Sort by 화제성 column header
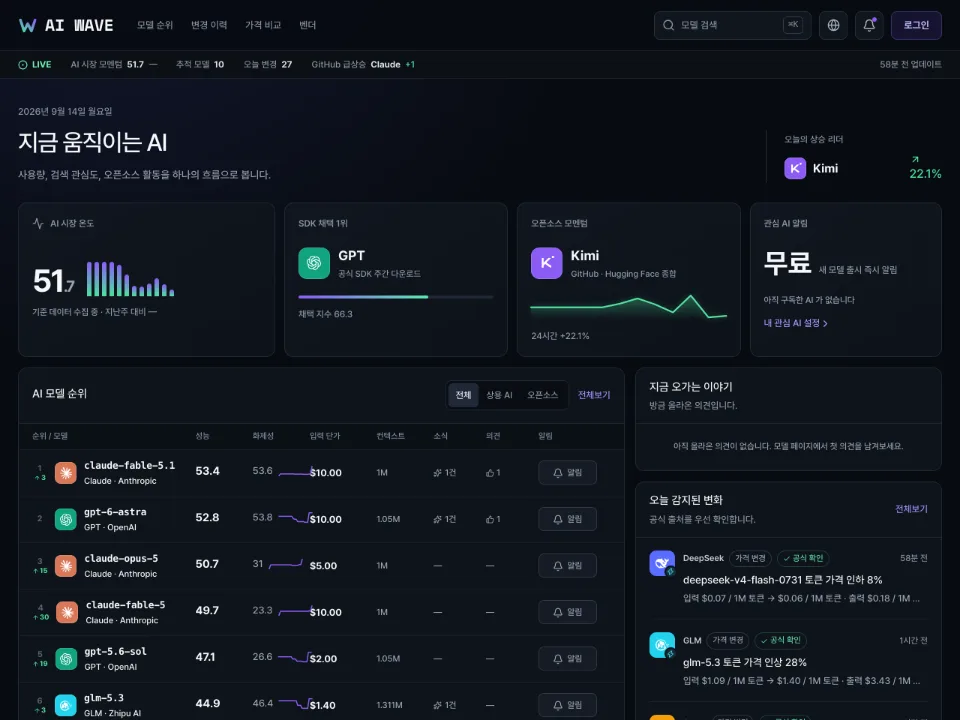Image resolution: width=960 pixels, height=720 pixels. point(263,436)
